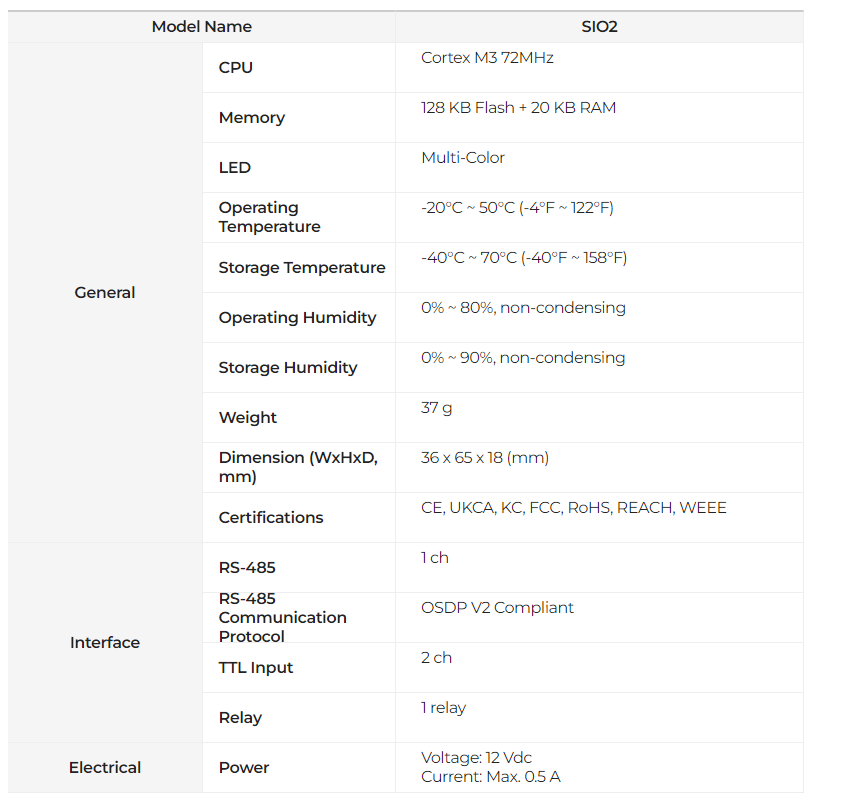Select the Operating Temperature label
The width and height of the screenshot is (841, 809).
click(270, 217)
